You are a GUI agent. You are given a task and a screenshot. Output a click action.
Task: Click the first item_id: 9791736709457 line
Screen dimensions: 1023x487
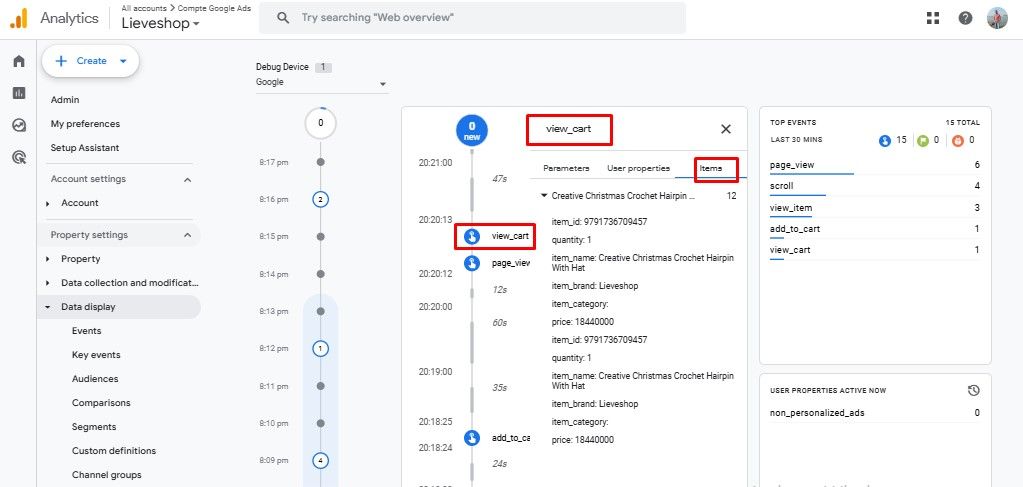[600, 222]
